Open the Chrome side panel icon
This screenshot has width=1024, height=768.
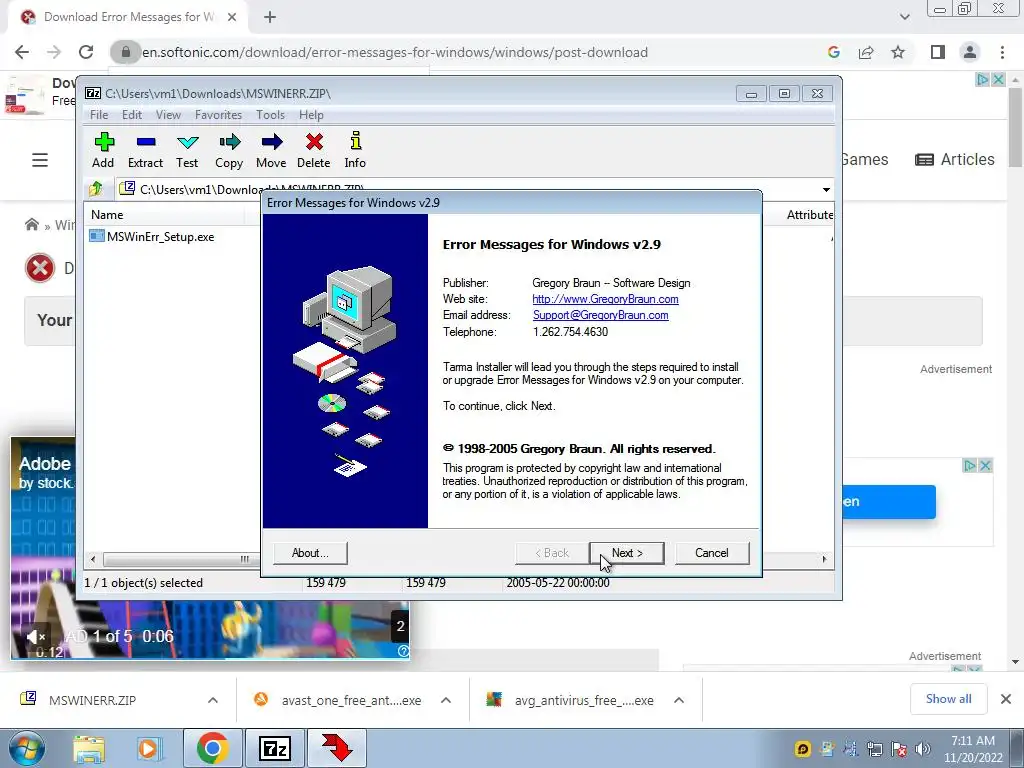pos(938,52)
